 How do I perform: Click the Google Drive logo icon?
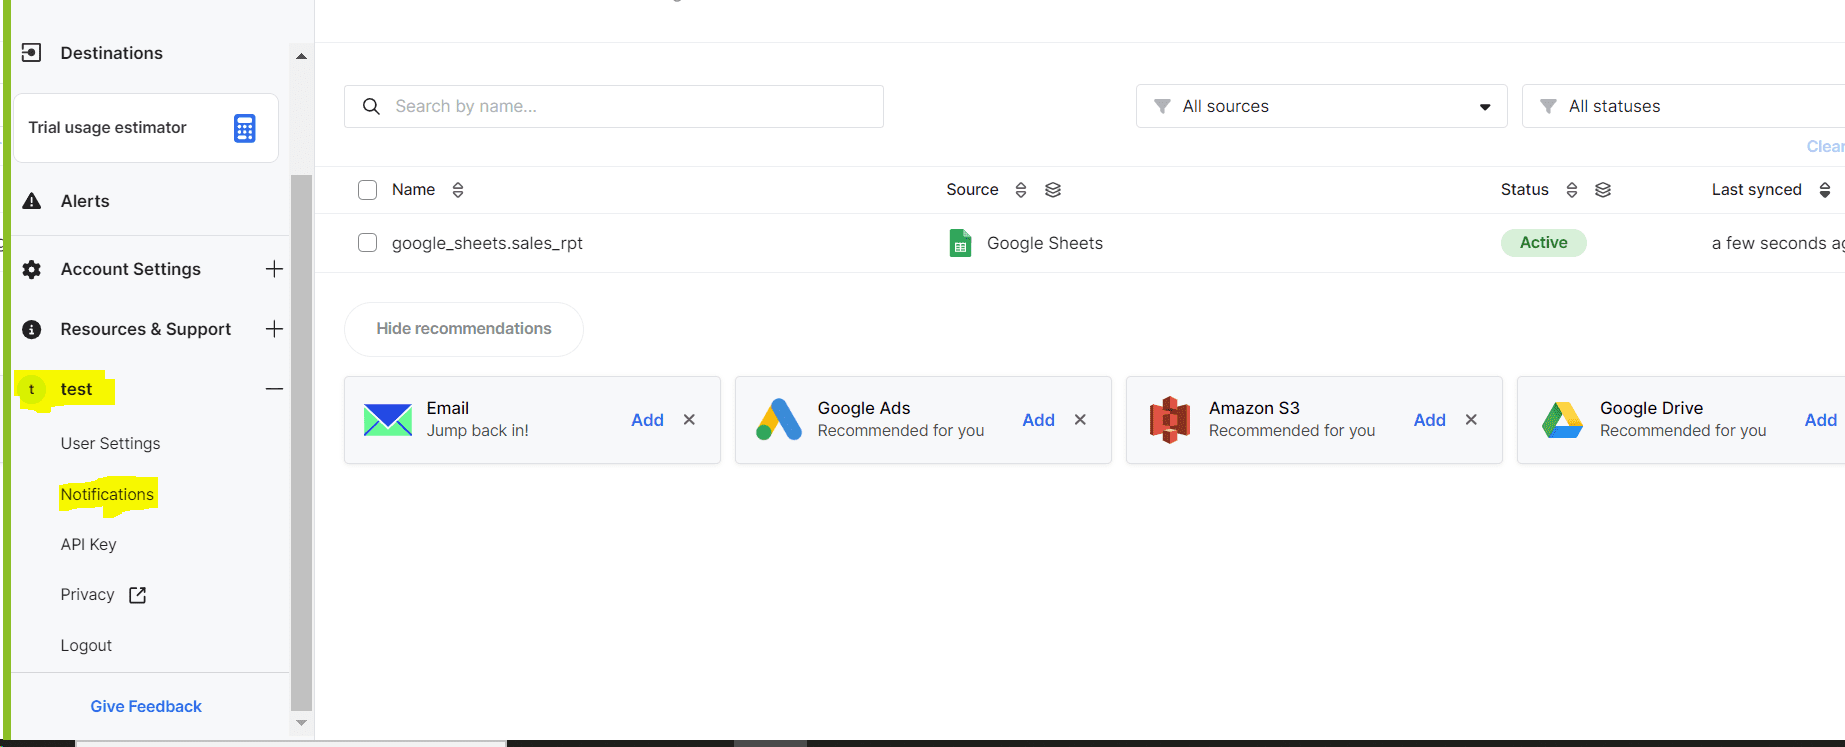(x=1562, y=420)
